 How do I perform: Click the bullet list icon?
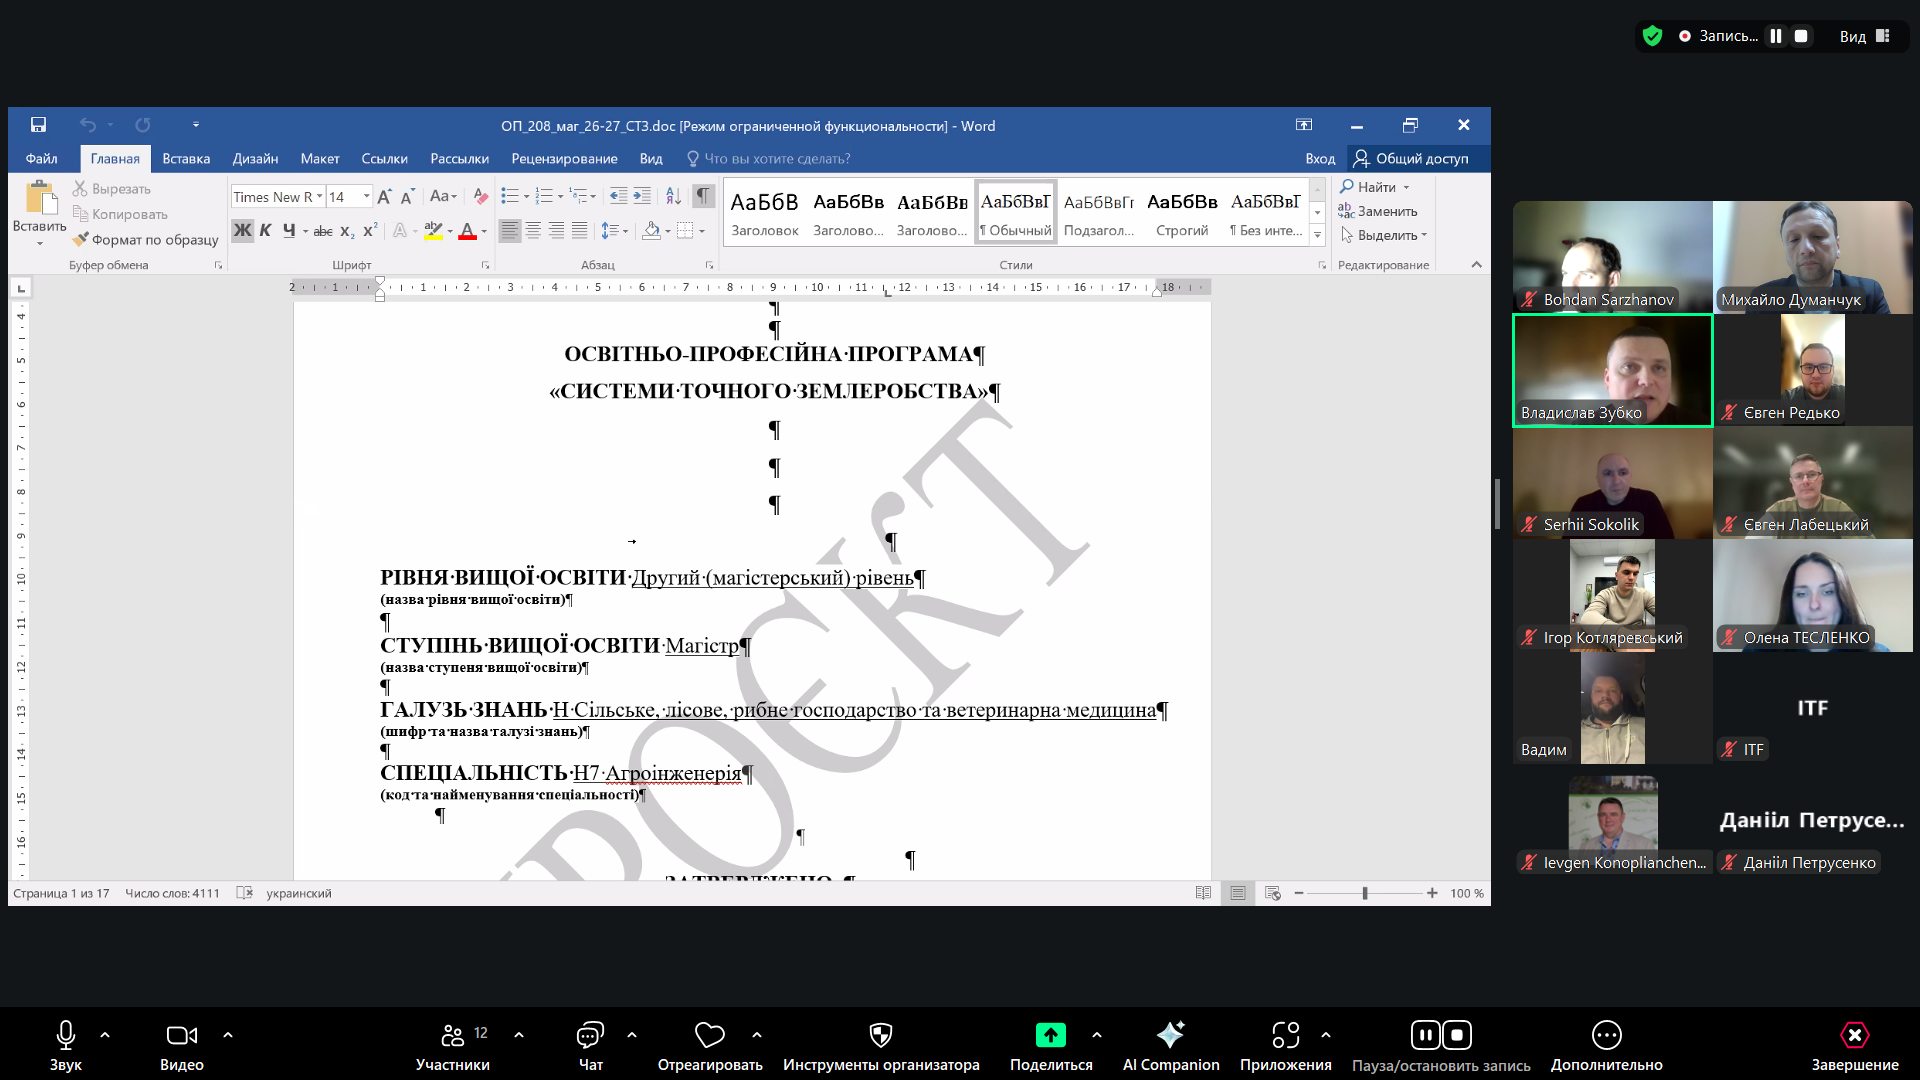(x=510, y=196)
